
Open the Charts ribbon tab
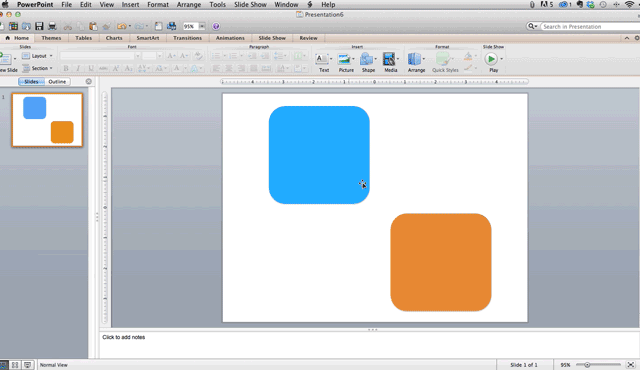114,38
